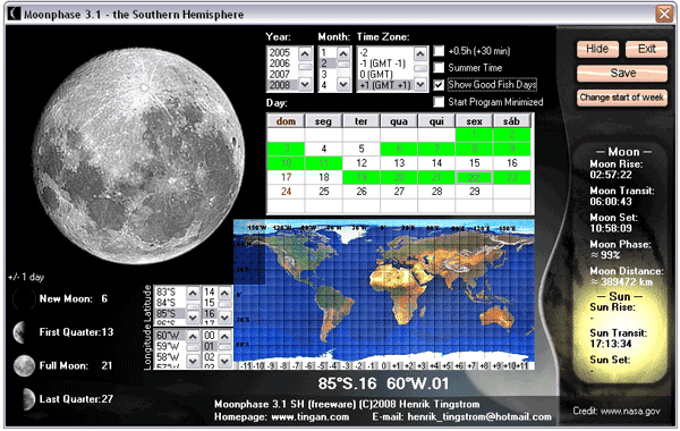Viewport: 680px width, 431px height.
Task: Click latitude minutes list up arrow
Action: coord(225,293)
